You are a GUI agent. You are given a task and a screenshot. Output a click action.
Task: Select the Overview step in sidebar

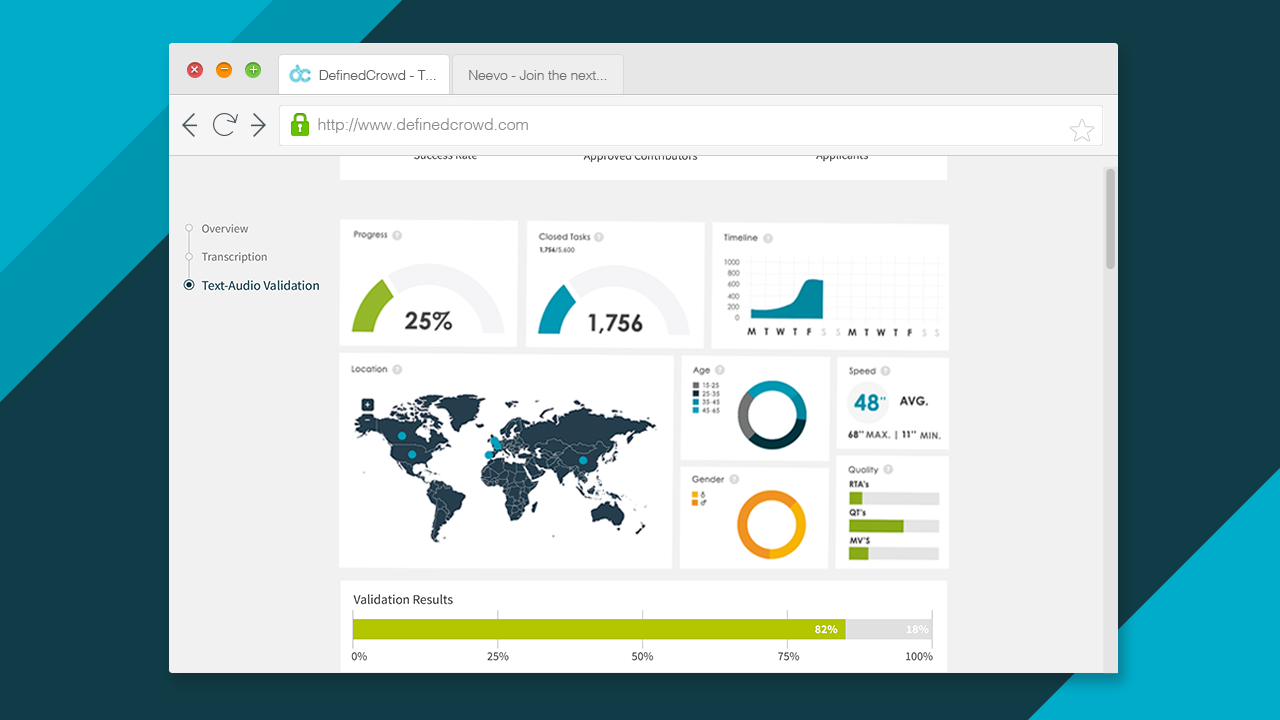224,229
